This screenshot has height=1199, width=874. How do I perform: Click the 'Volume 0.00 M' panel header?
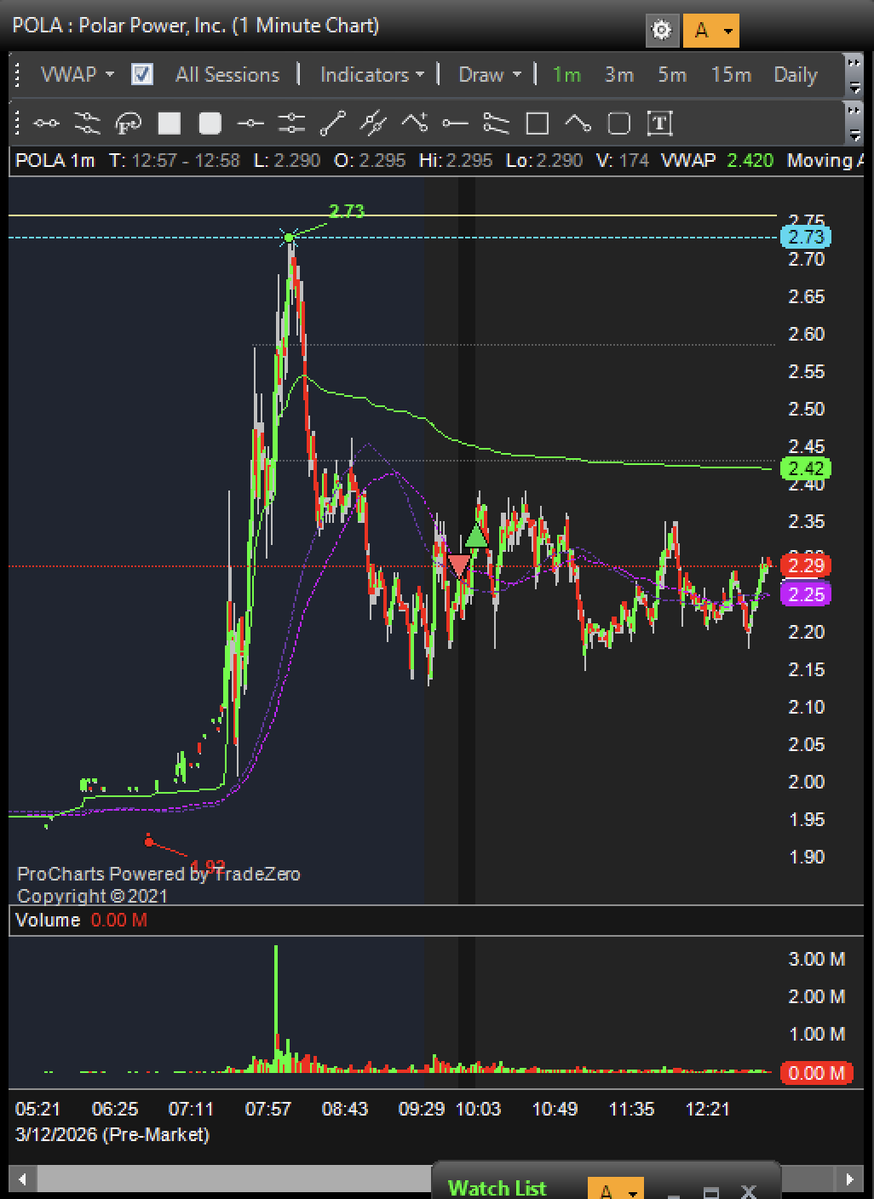[81, 920]
